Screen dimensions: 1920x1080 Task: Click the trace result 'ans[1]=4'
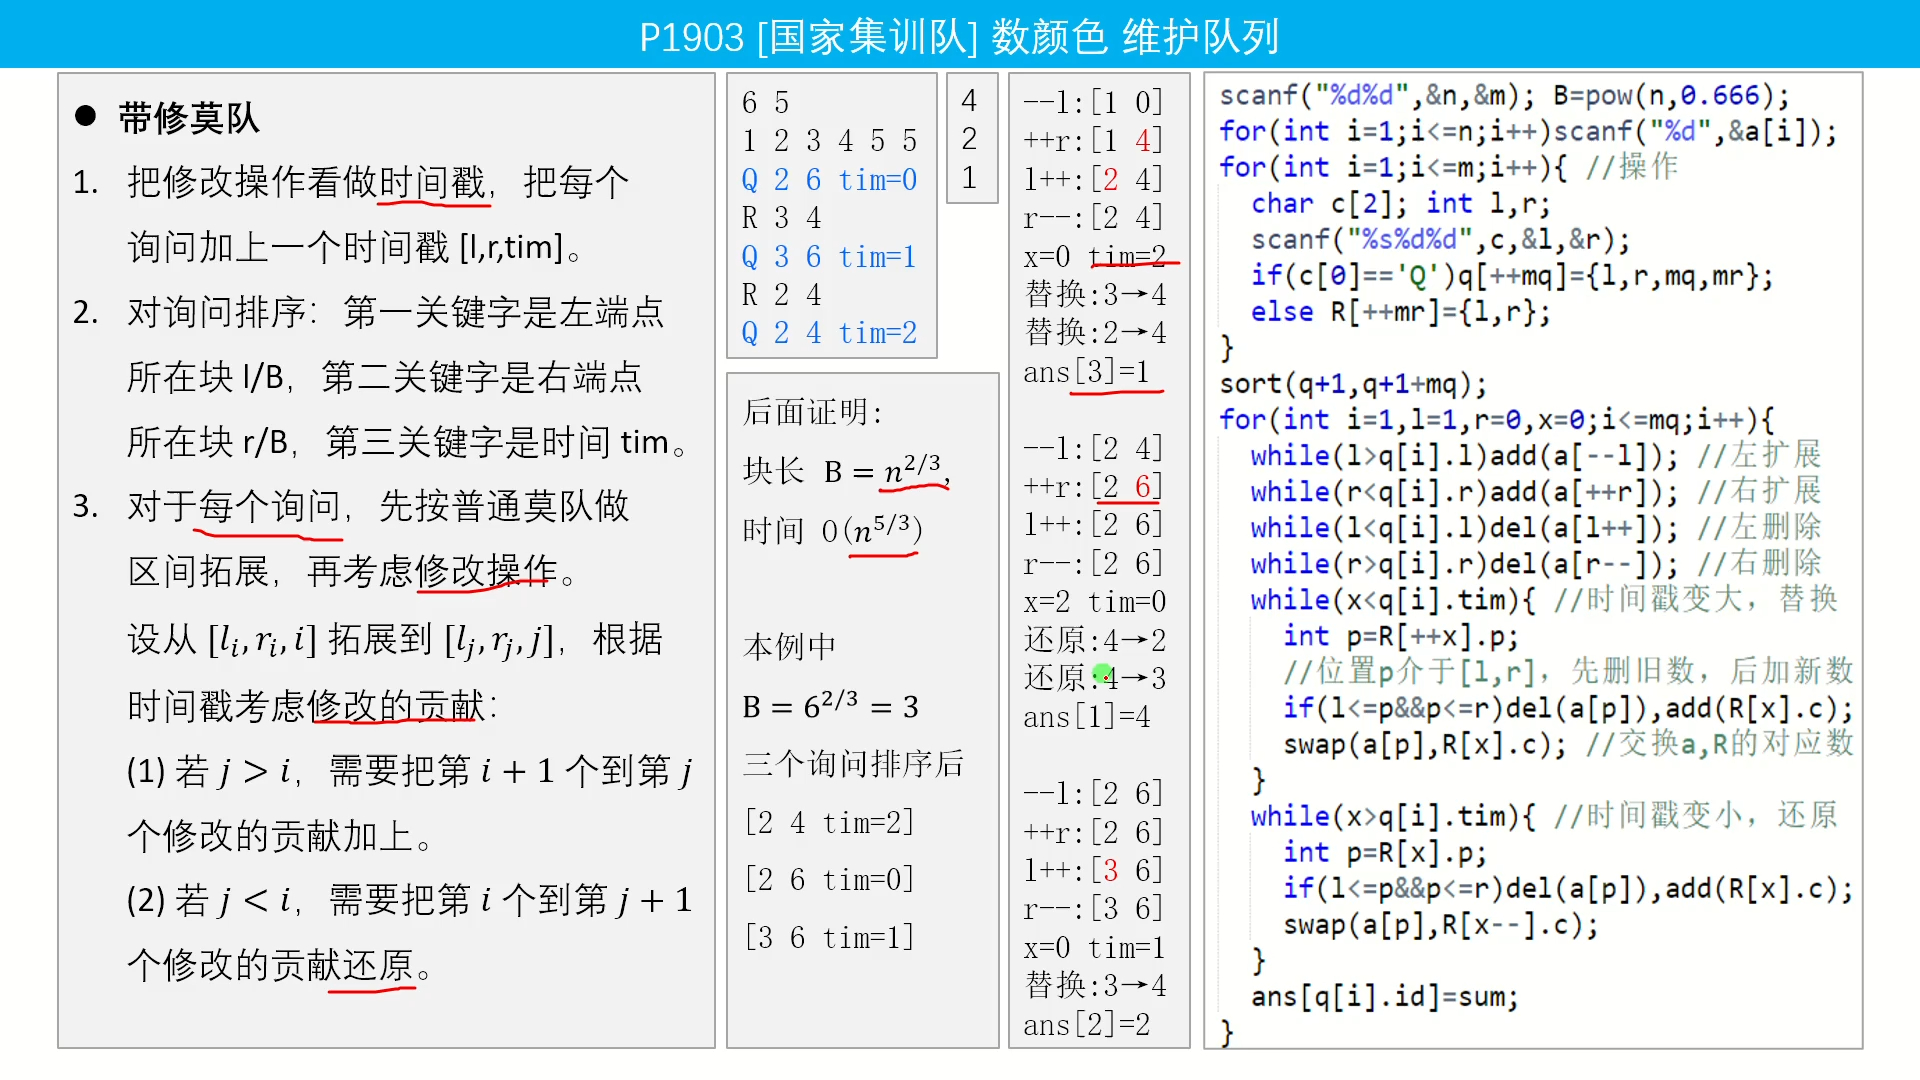[x=1087, y=716]
